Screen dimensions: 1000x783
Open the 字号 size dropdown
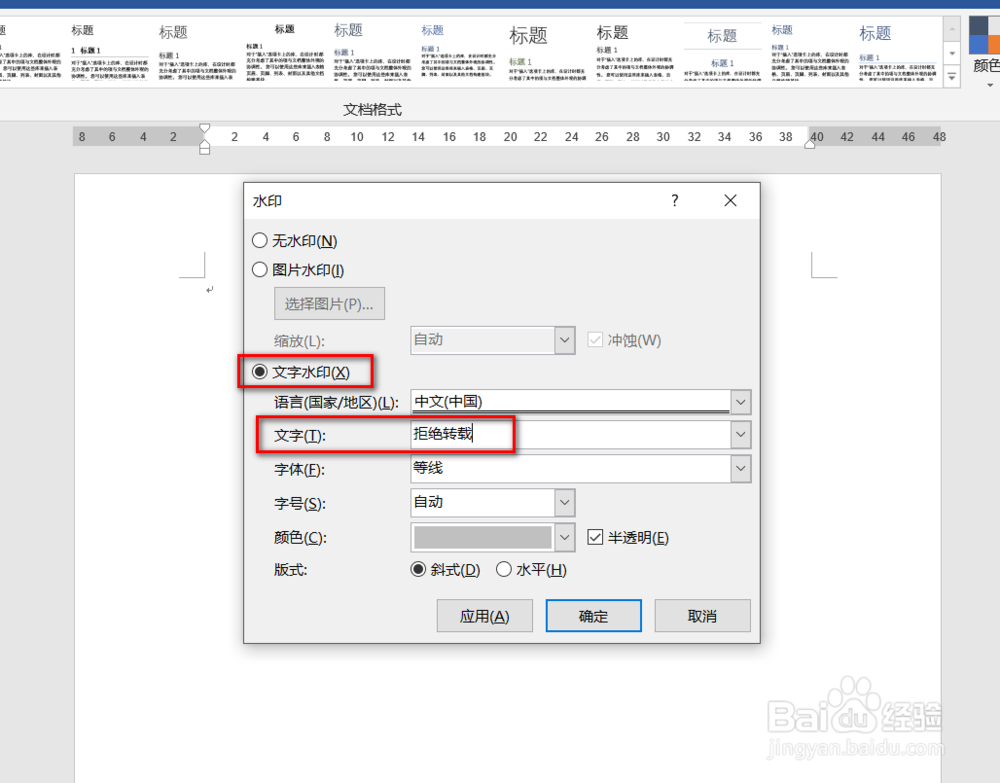pyautogui.click(x=565, y=503)
